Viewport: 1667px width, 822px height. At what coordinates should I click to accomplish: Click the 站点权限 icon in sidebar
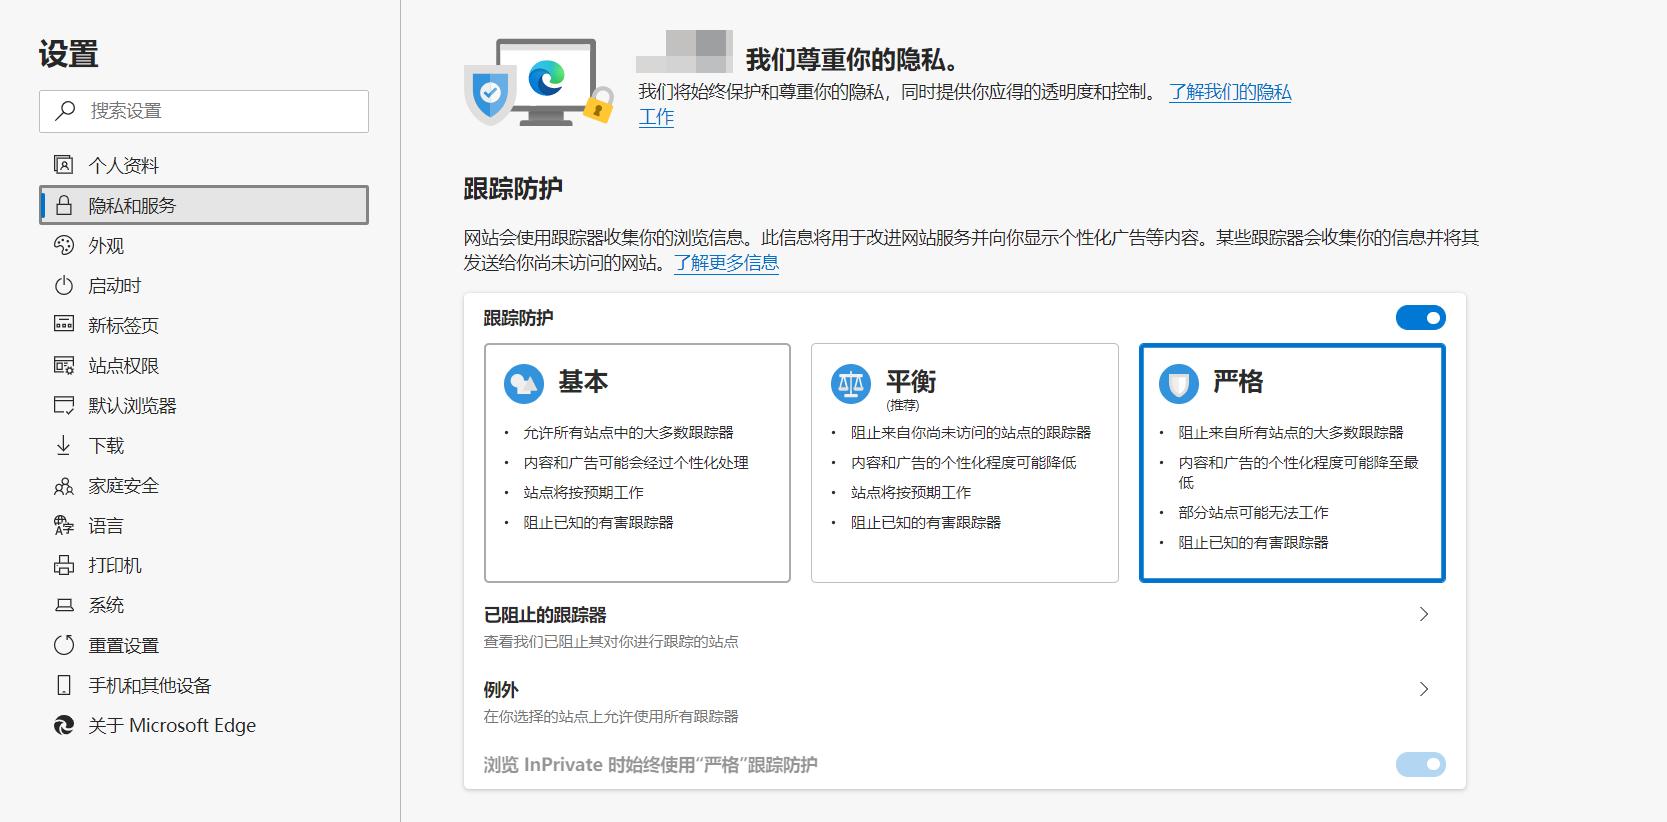click(63, 365)
